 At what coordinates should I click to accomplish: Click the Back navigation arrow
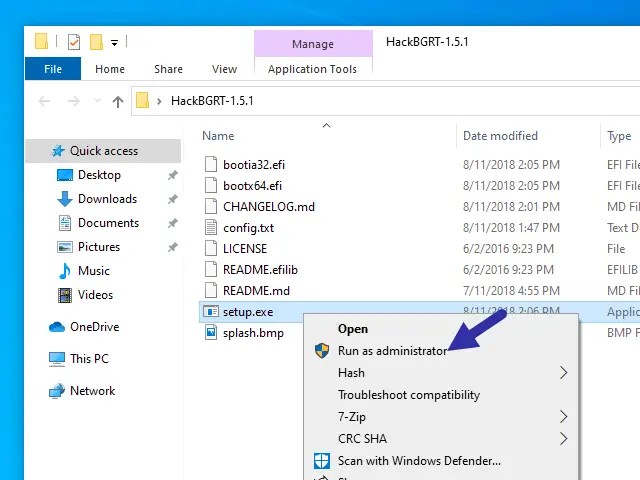44,101
